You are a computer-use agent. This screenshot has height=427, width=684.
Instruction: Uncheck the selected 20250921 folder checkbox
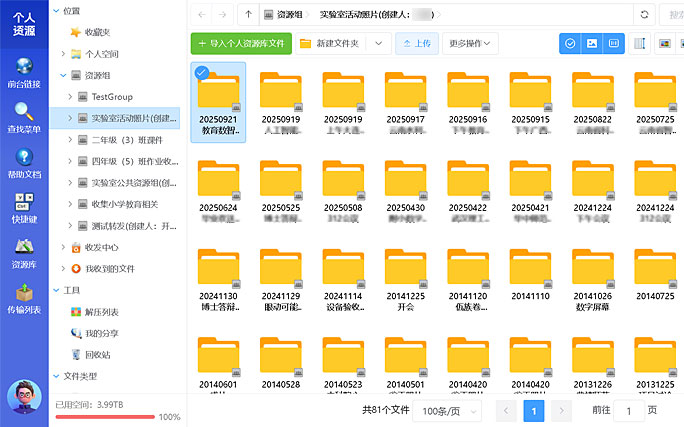coord(201,72)
